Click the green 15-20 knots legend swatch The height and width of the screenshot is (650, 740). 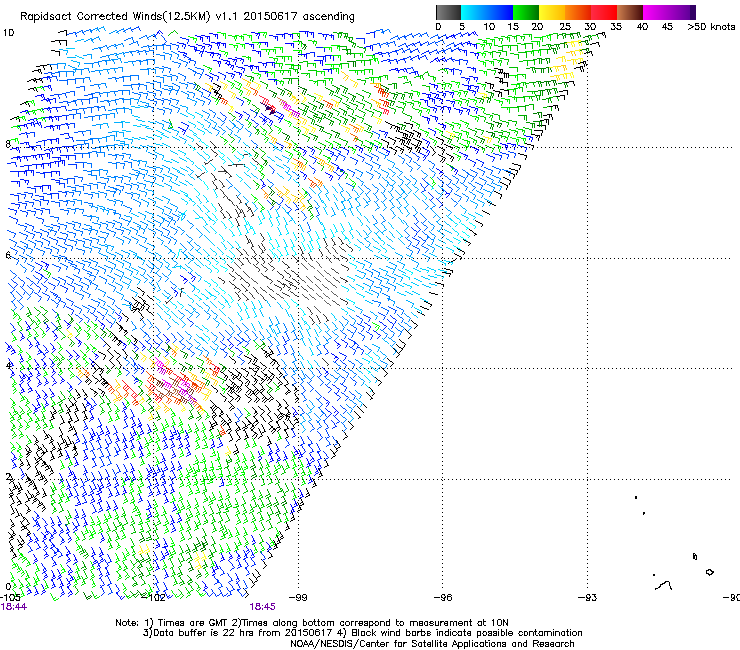526,12
